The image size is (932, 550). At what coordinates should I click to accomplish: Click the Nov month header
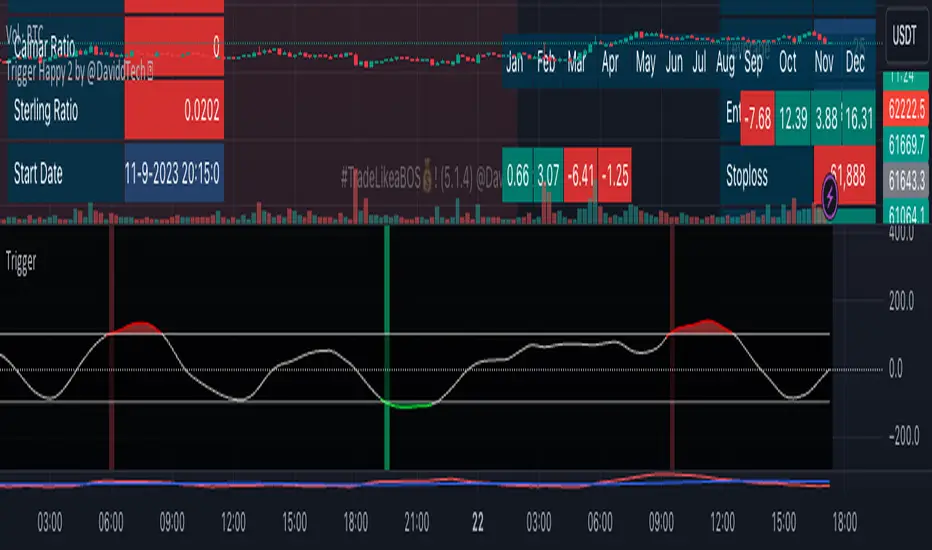[x=824, y=62]
